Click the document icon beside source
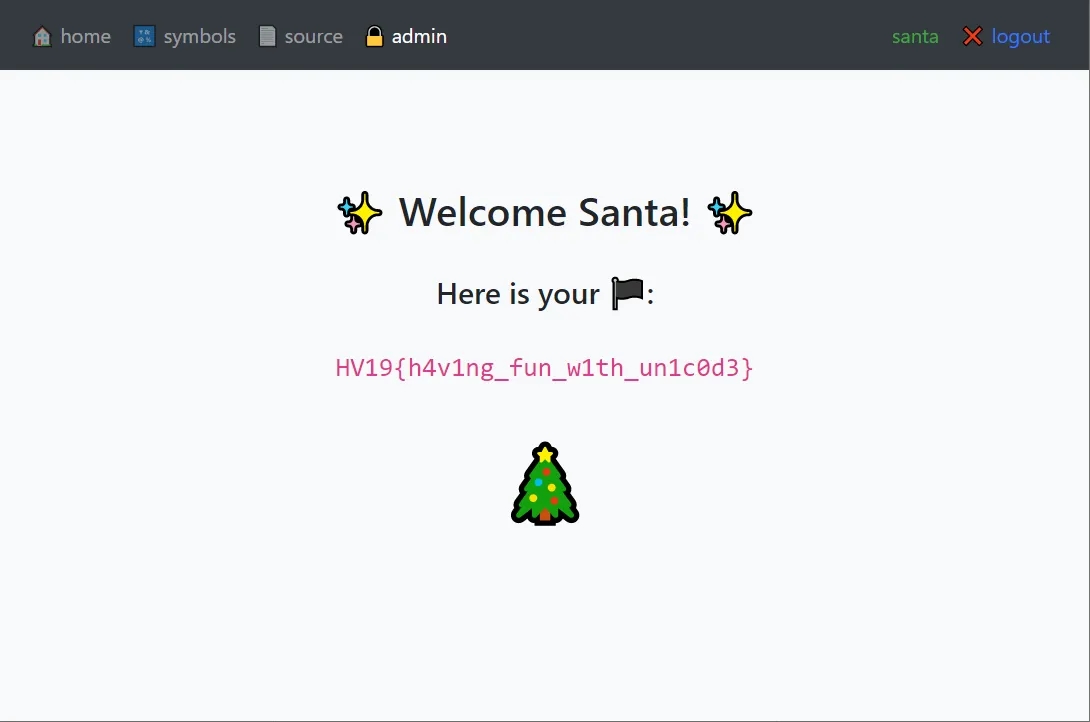1090x722 pixels. 267,37
